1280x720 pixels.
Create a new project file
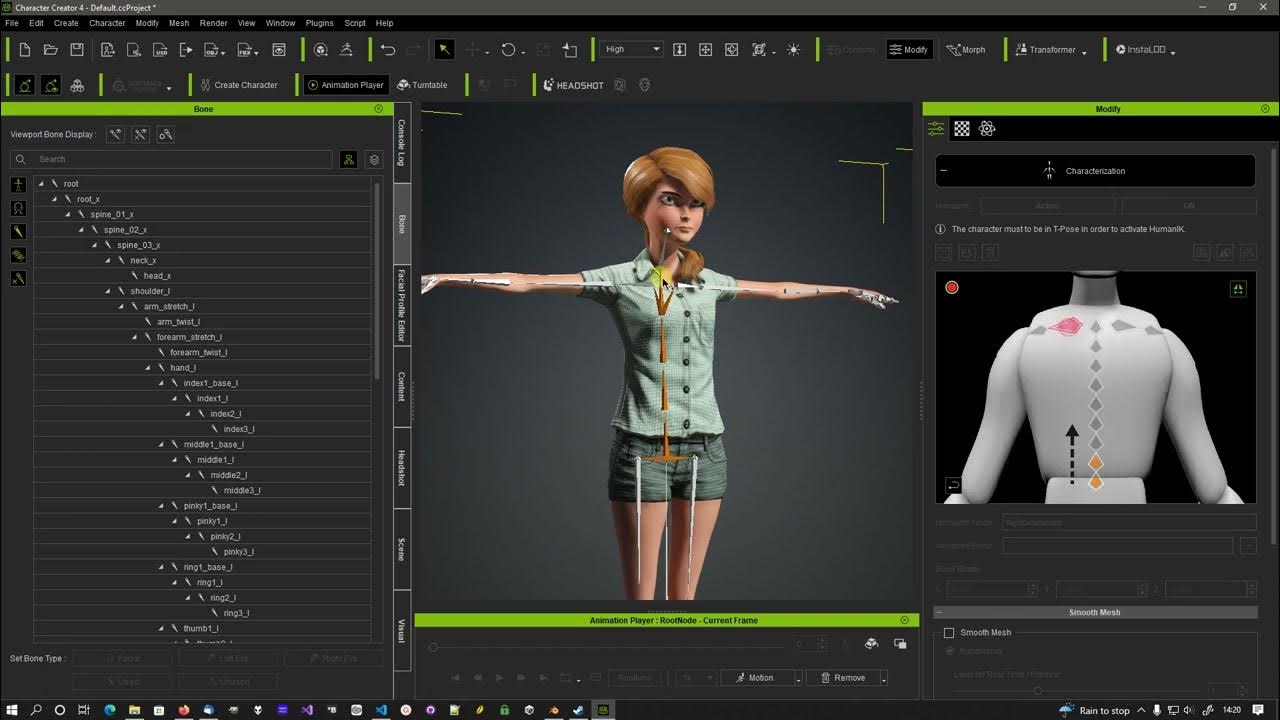click(25, 49)
